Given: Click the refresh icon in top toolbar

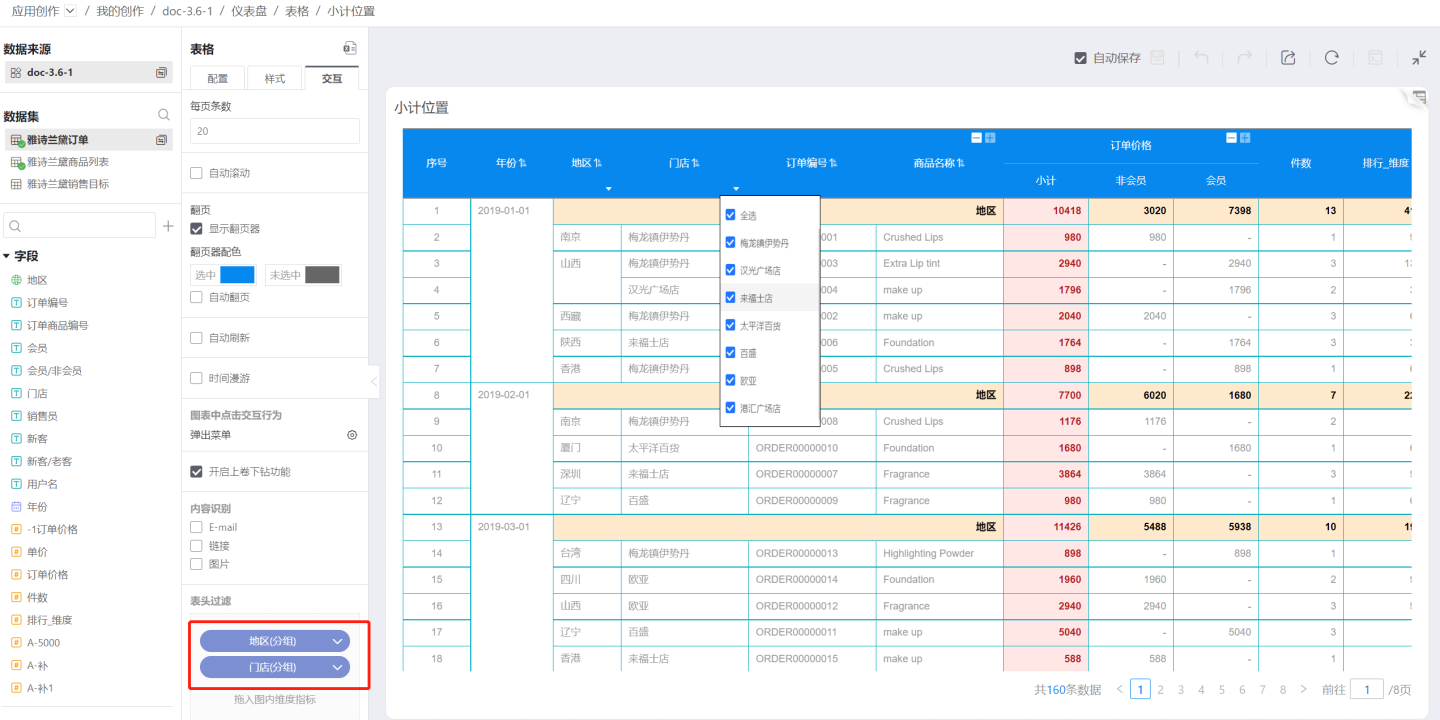Looking at the screenshot, I should click(1331, 58).
